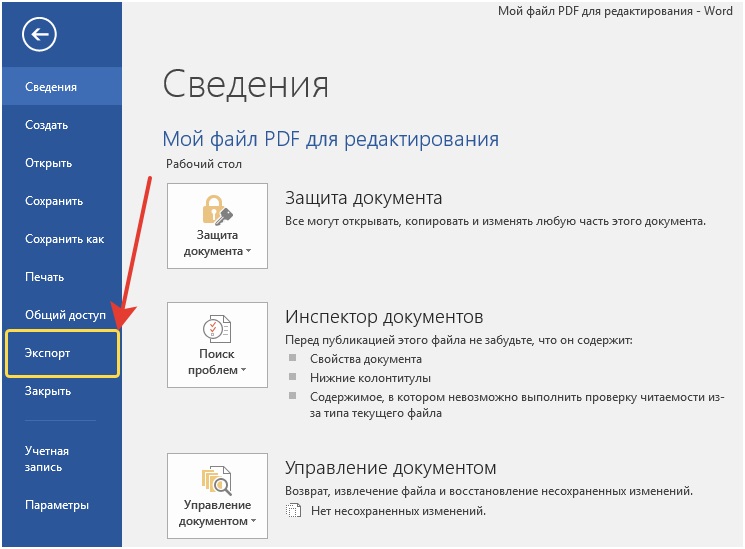Click the back arrow circle icon
Image resolution: width=745 pixels, height=549 pixels.
tap(39, 34)
